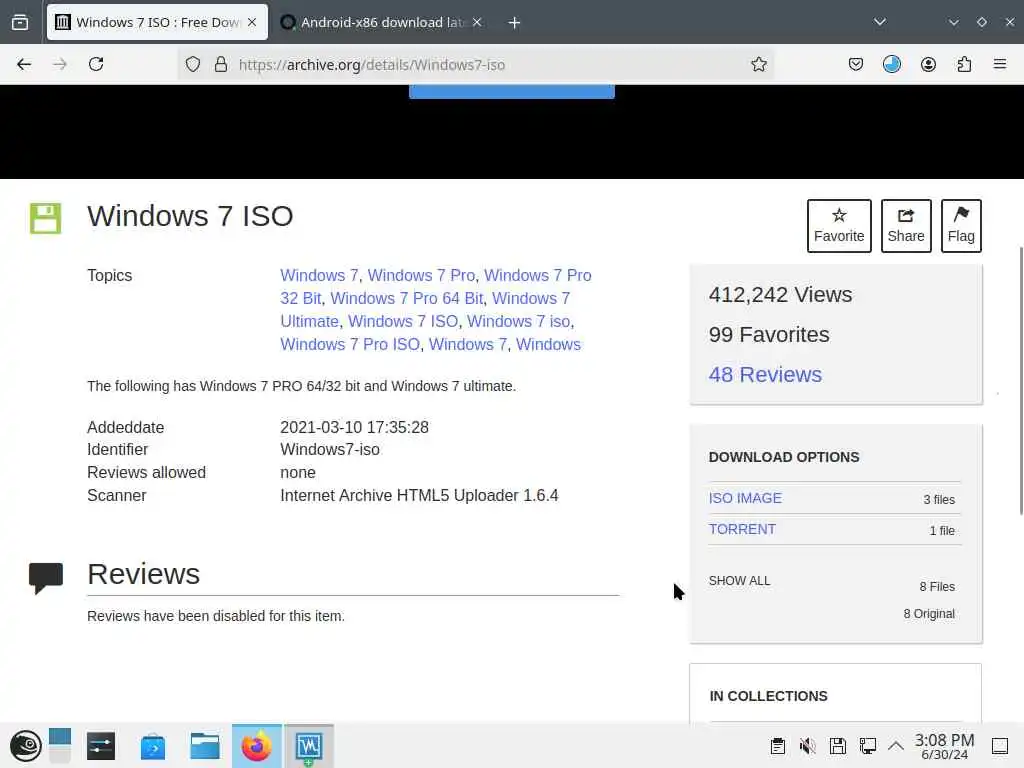Open the removable devices tray icon
The image size is (1024, 768).
point(838,746)
